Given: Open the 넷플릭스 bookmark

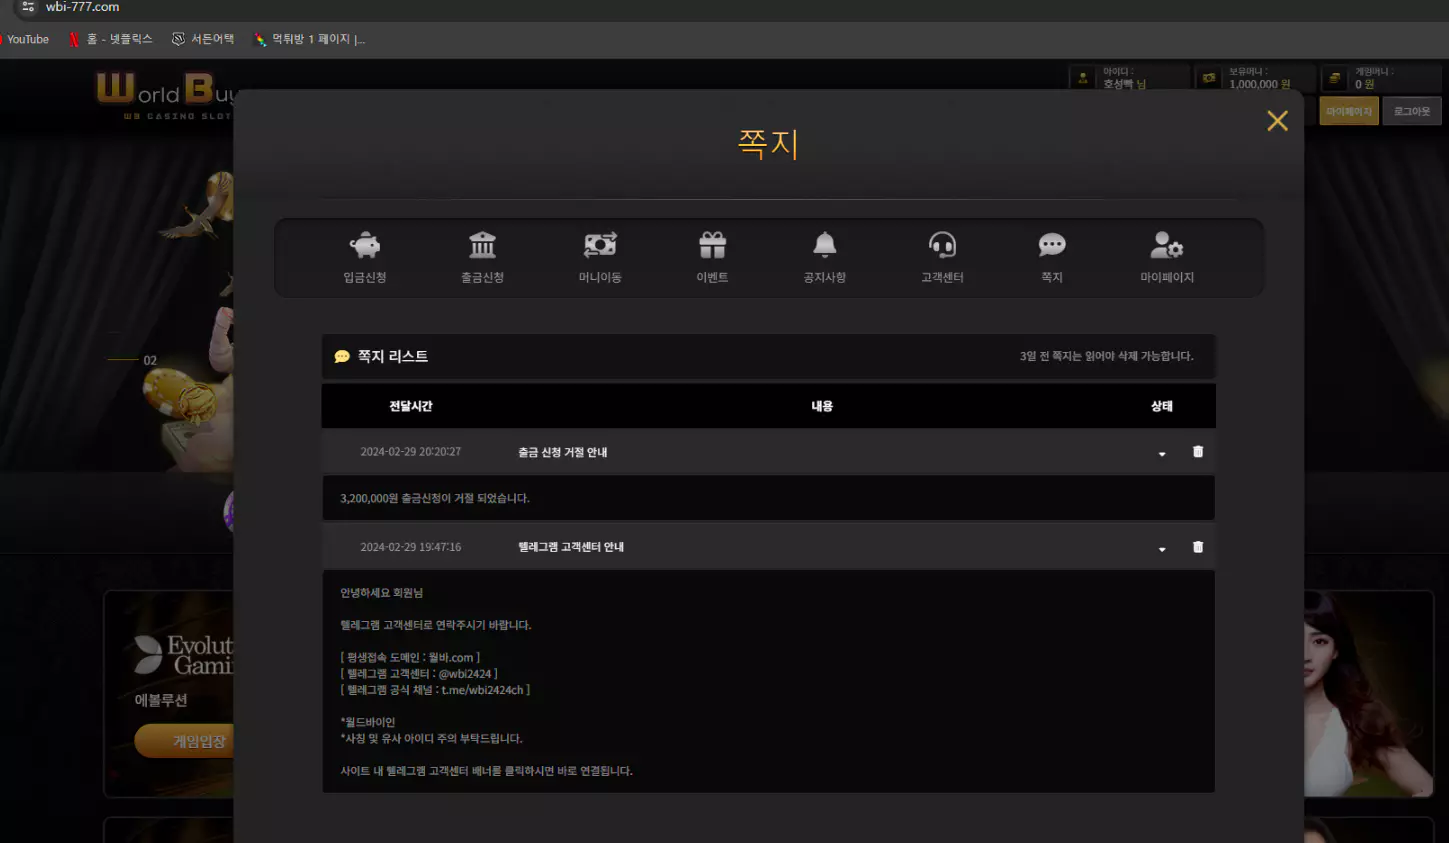Looking at the screenshot, I should pyautogui.click(x=111, y=39).
